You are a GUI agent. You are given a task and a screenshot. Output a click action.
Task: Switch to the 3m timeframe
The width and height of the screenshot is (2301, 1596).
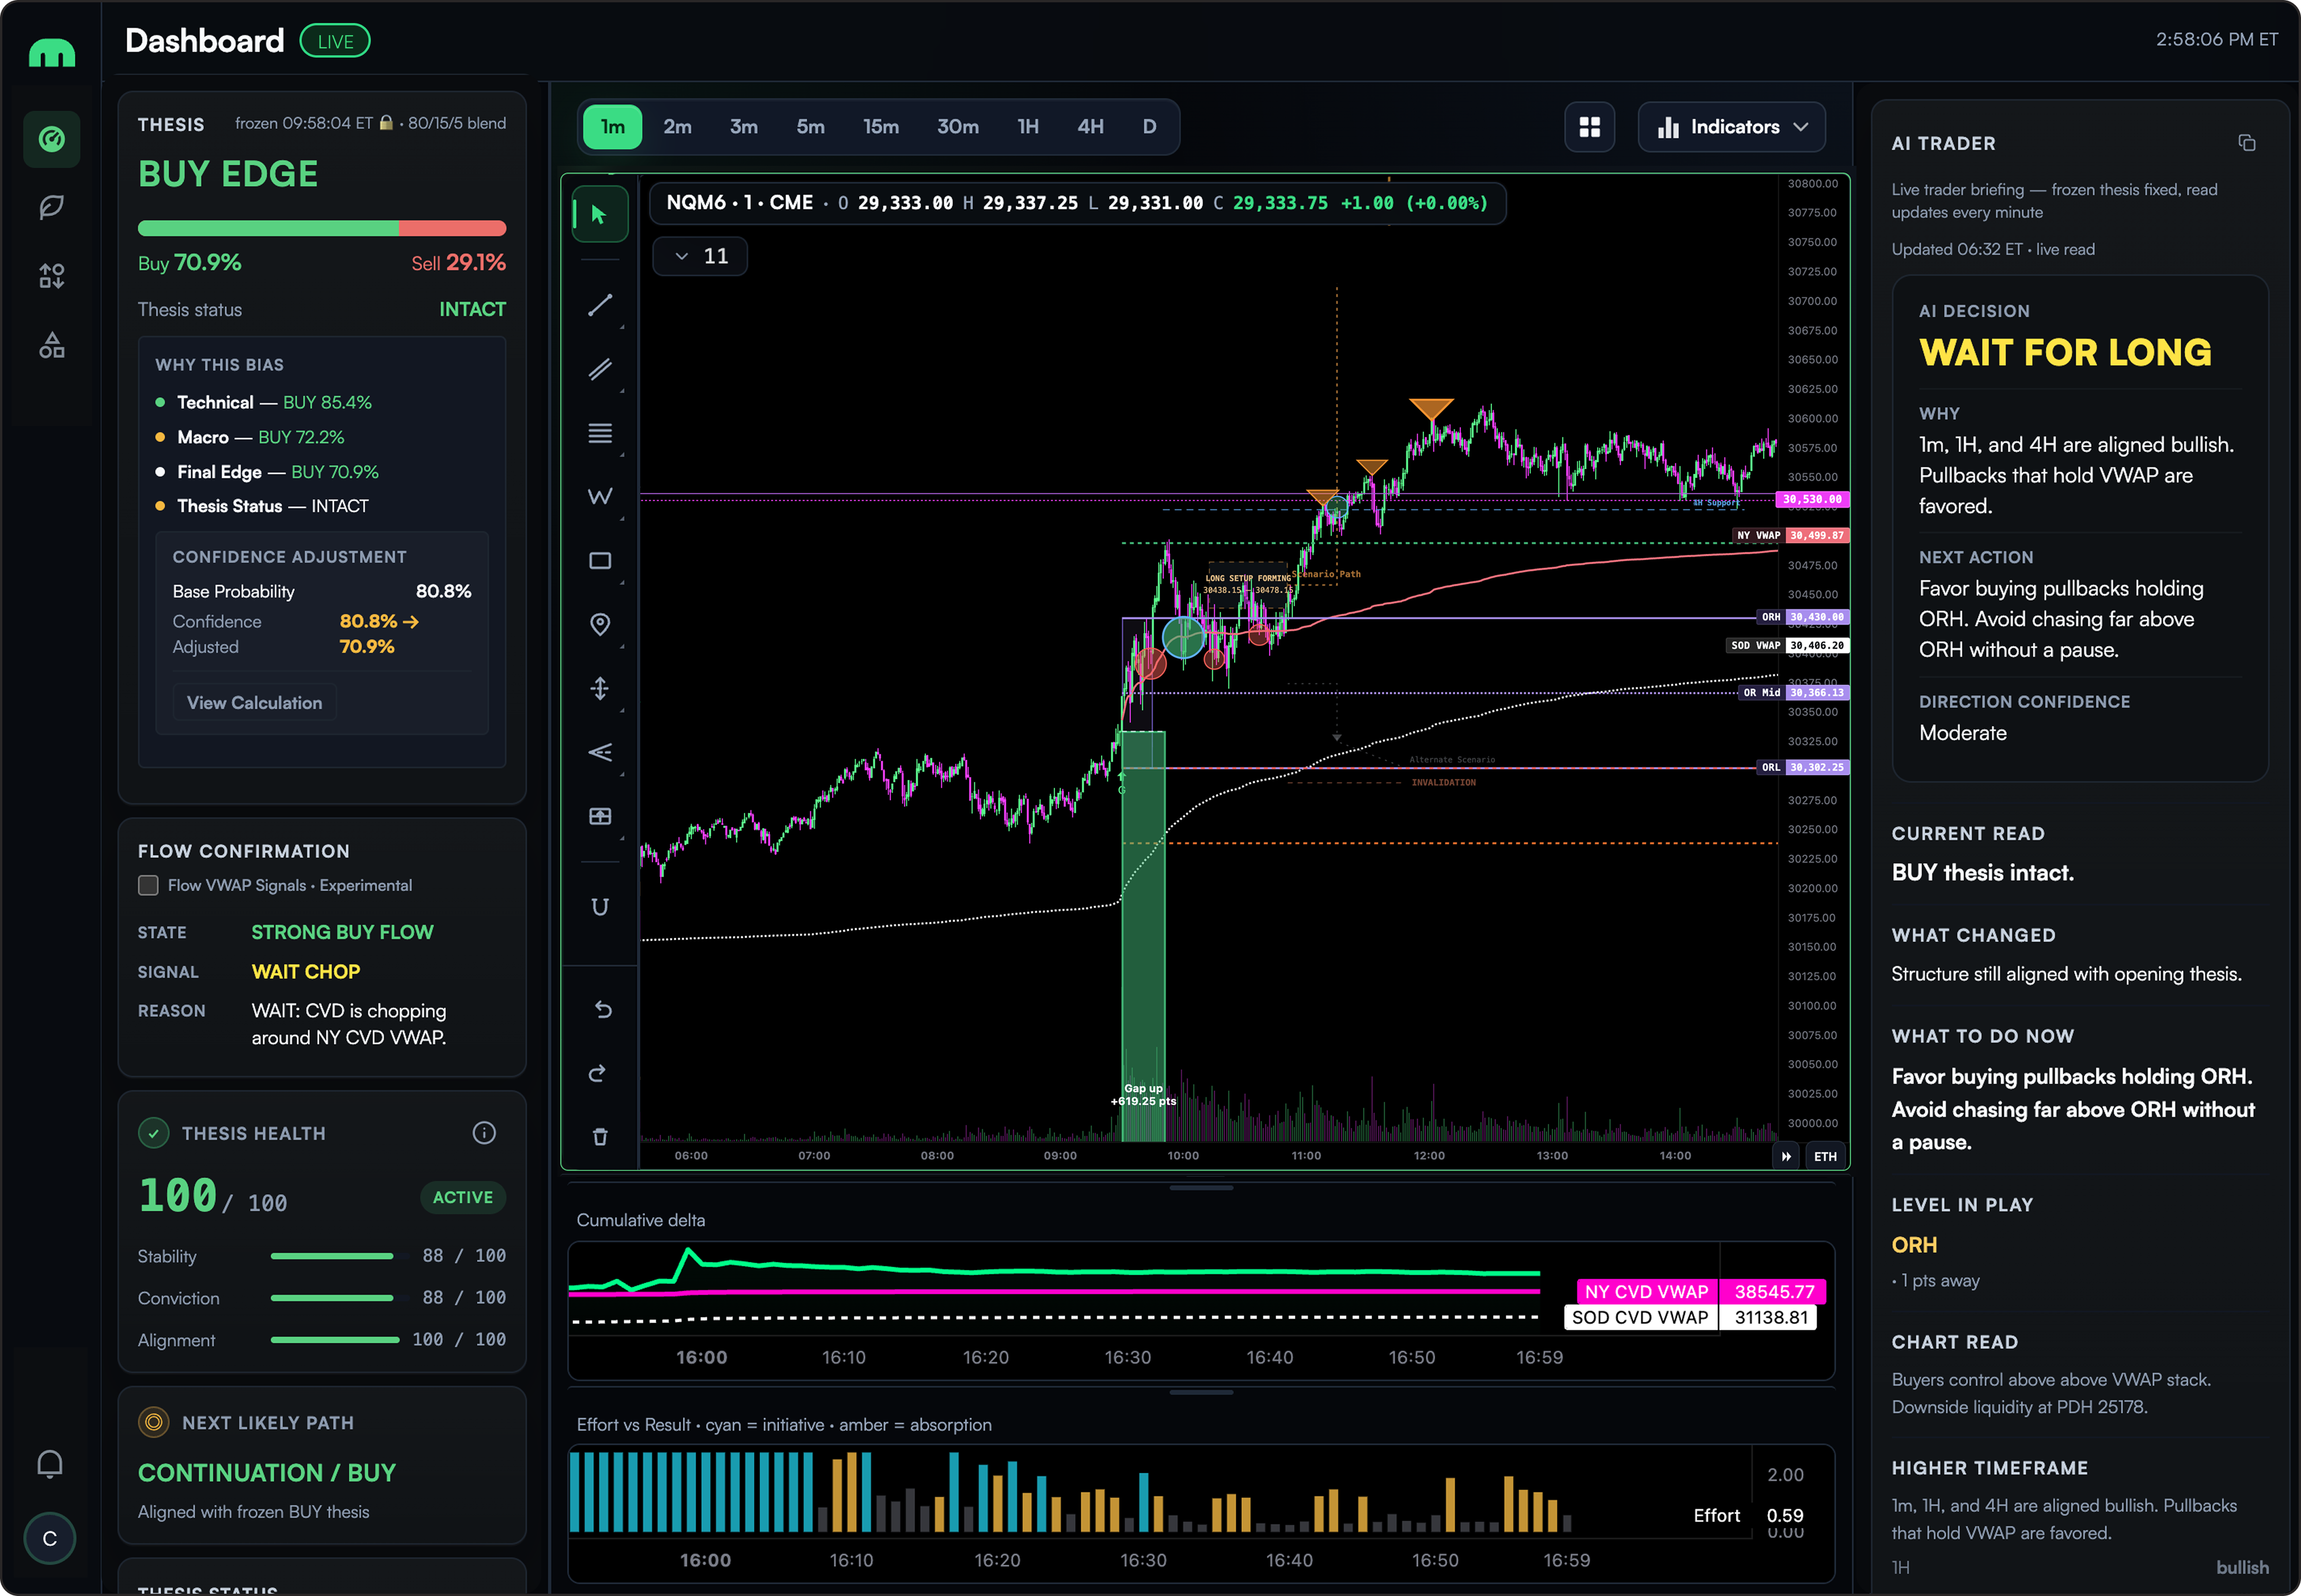[743, 127]
